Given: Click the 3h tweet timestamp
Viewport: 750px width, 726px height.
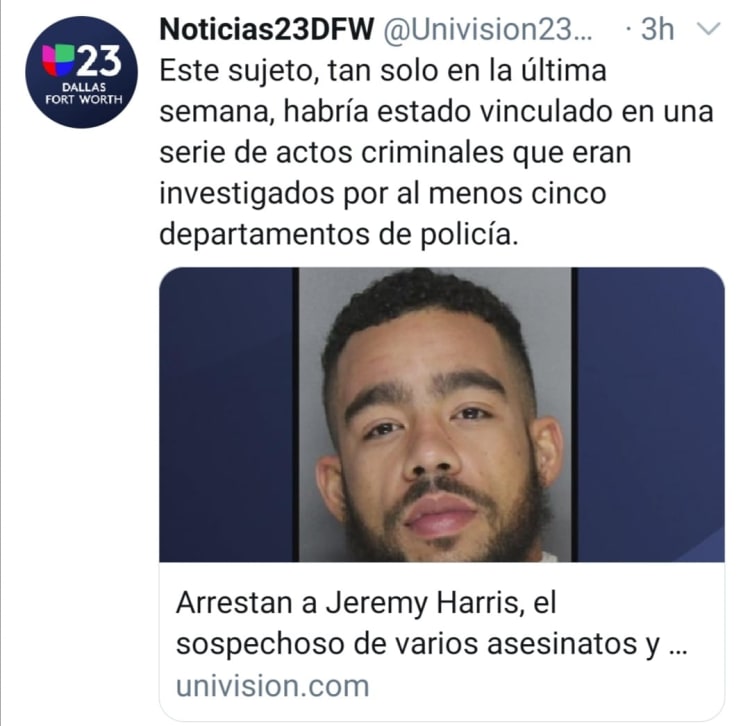Looking at the screenshot, I should point(657,30).
